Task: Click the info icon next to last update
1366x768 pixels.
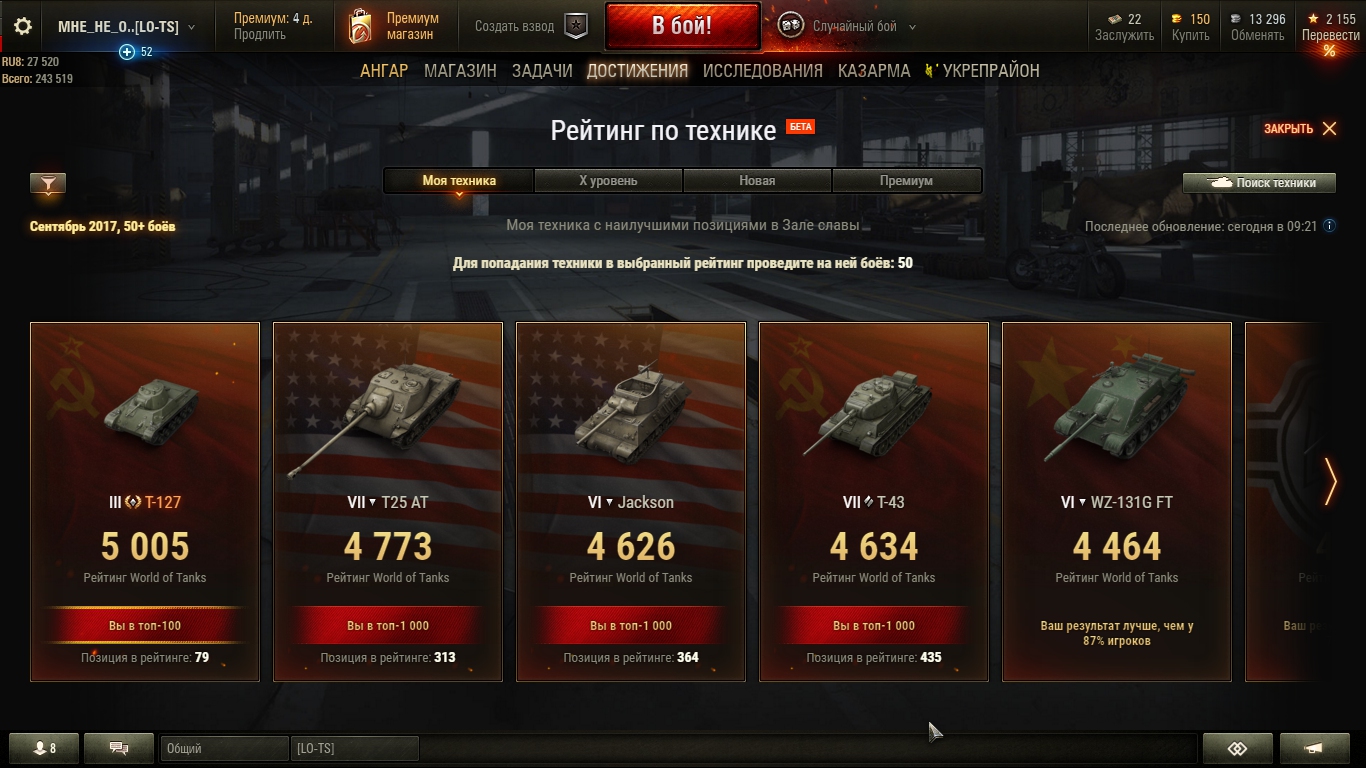Action: (1329, 226)
